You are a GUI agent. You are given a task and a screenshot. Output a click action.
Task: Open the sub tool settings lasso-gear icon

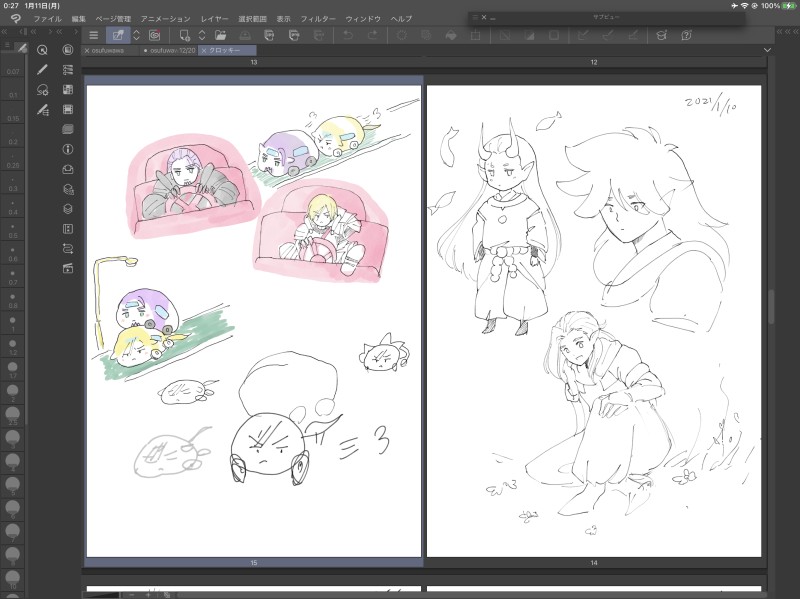42,90
